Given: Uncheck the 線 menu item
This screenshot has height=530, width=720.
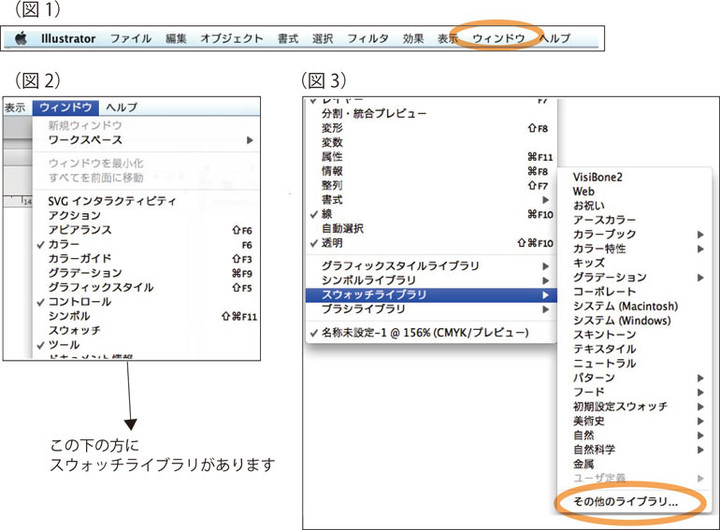Looking at the screenshot, I should click(x=431, y=214).
